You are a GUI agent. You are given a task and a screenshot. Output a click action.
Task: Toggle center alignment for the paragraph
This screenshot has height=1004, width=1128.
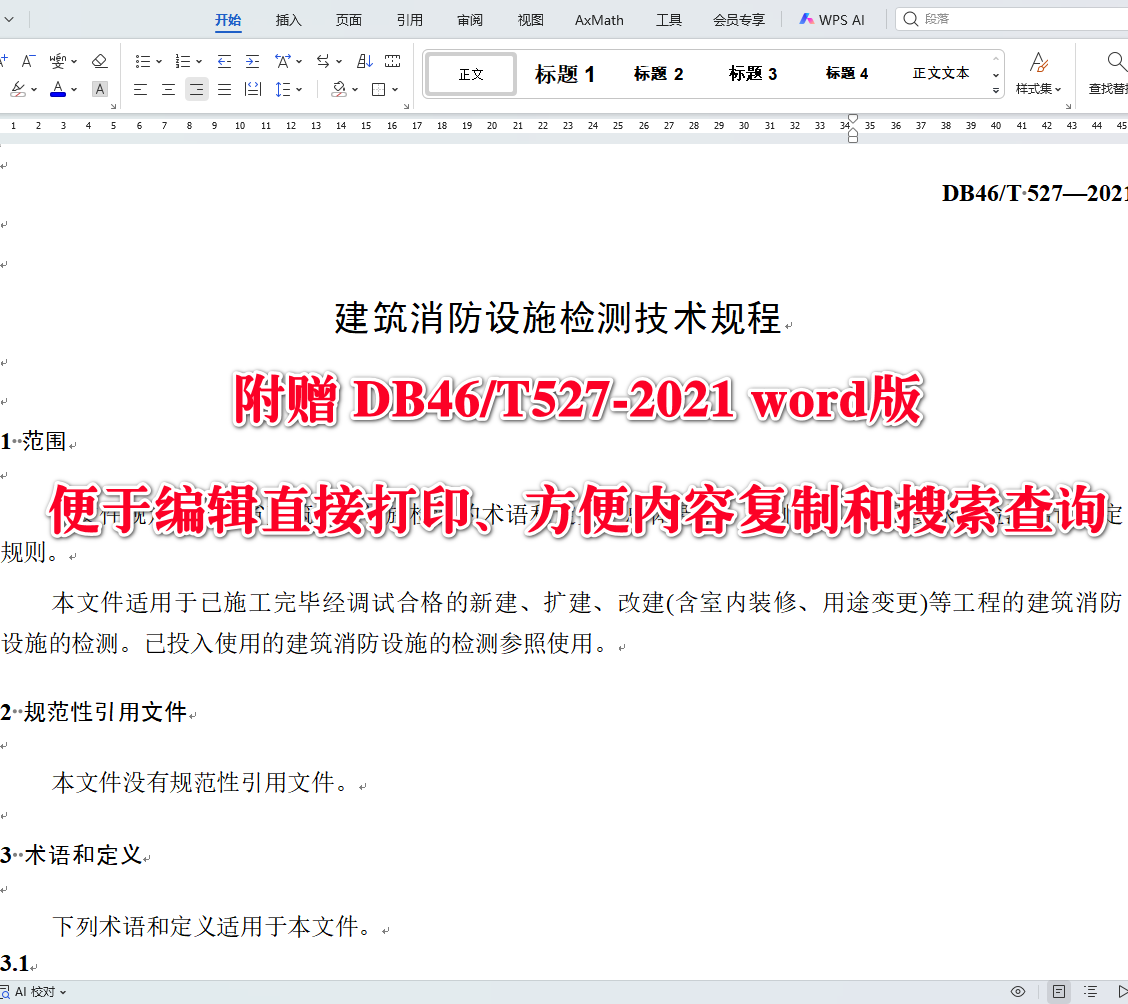coord(168,89)
